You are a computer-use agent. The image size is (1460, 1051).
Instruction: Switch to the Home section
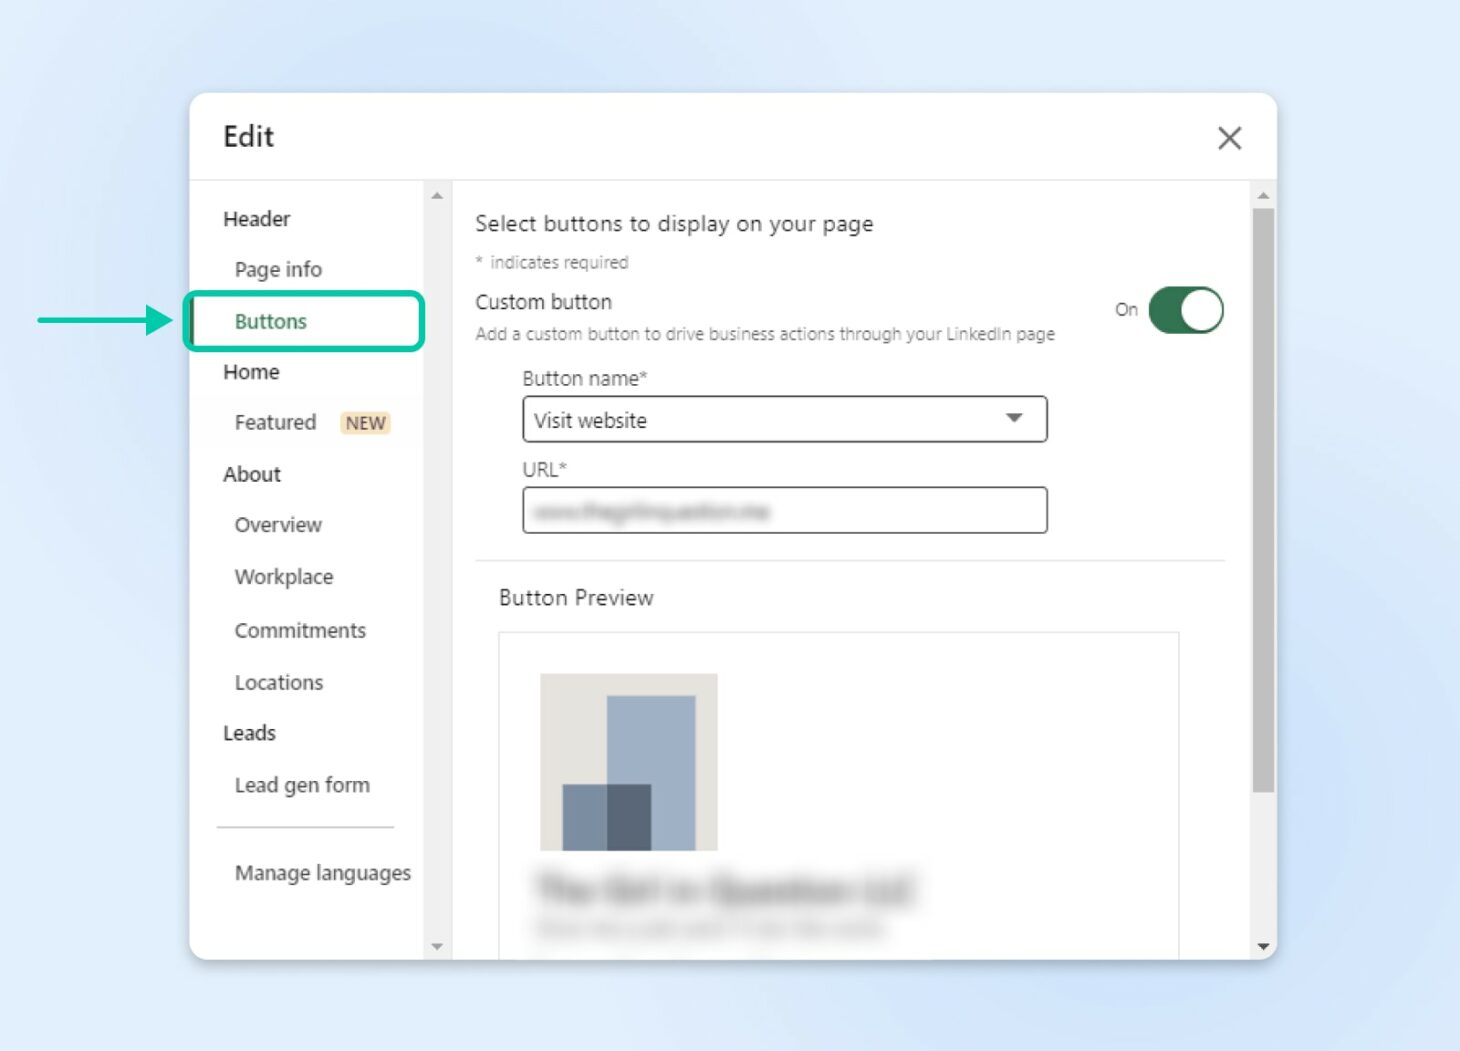tap(250, 372)
